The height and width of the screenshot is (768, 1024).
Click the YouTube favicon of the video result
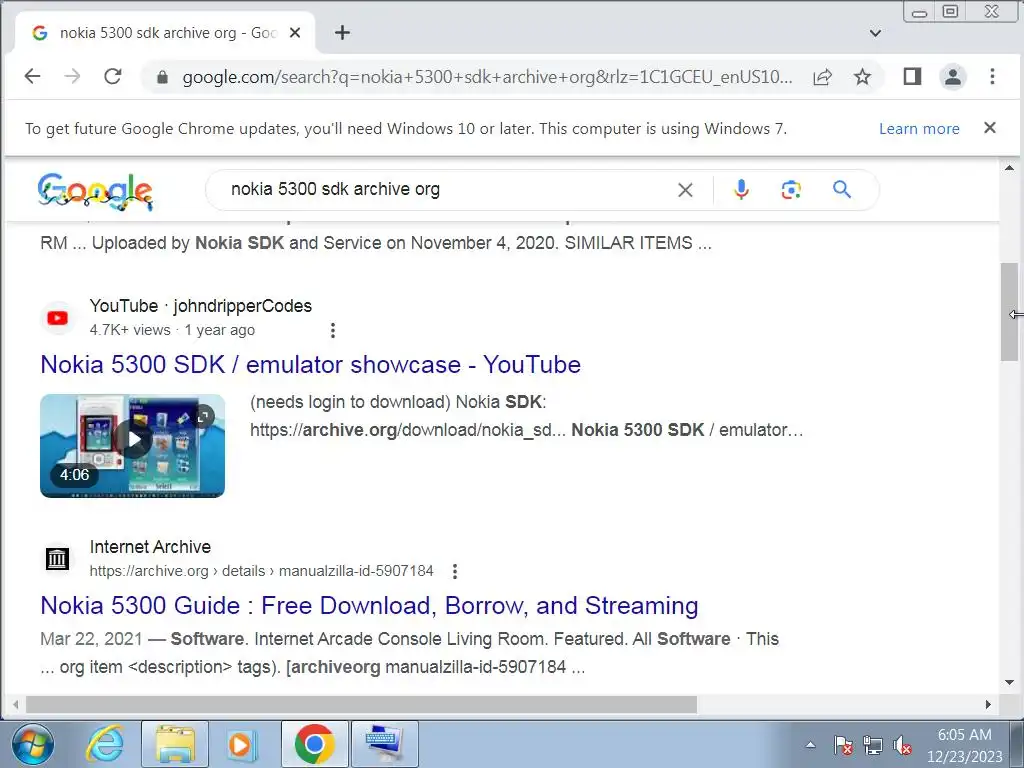point(57,318)
